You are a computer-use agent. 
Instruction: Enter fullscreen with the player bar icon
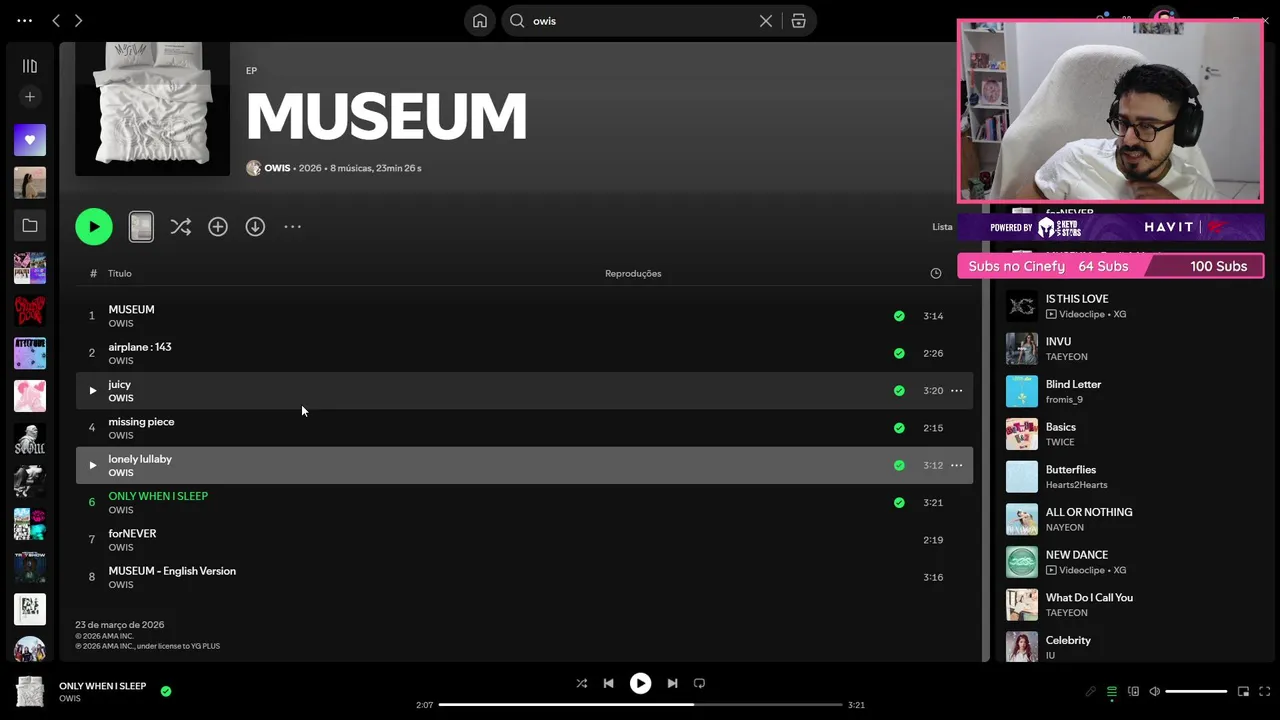[x=1264, y=692]
